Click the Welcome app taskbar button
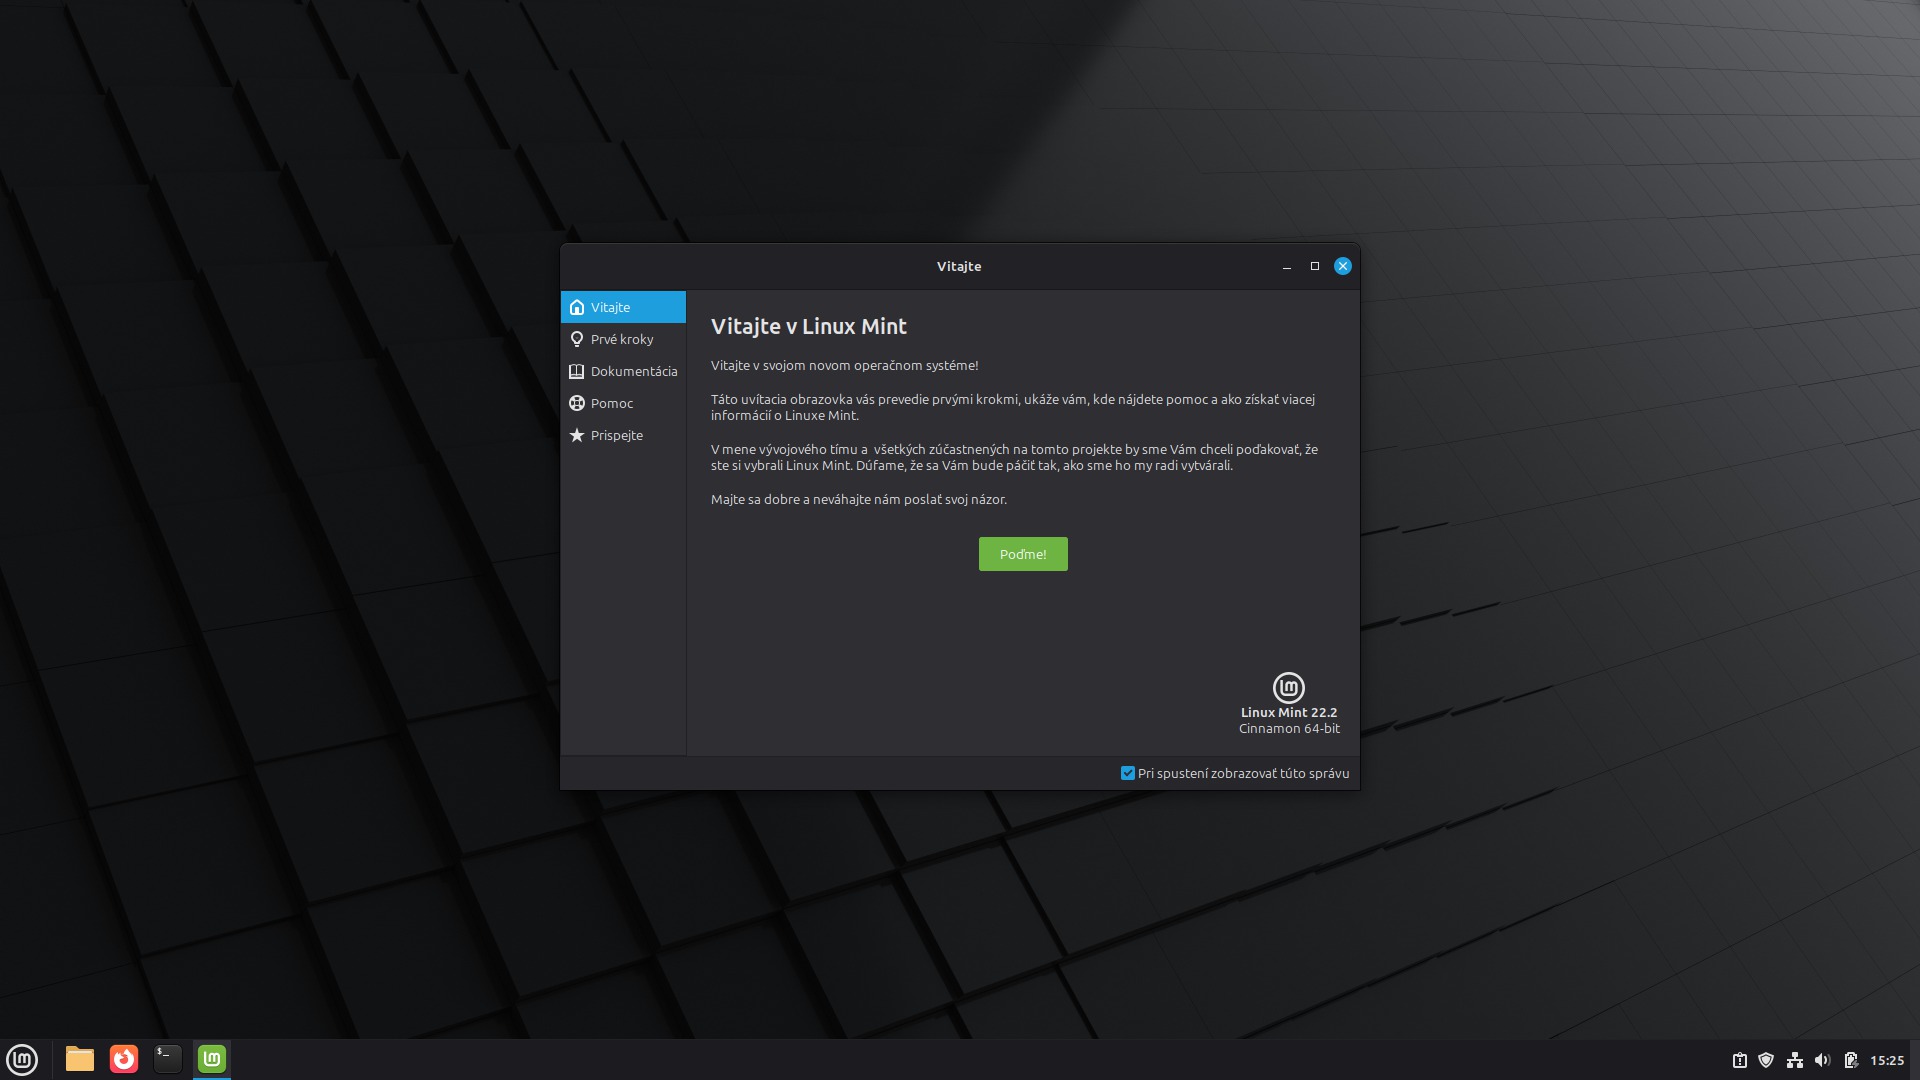The height and width of the screenshot is (1080, 1920). coord(212,1059)
